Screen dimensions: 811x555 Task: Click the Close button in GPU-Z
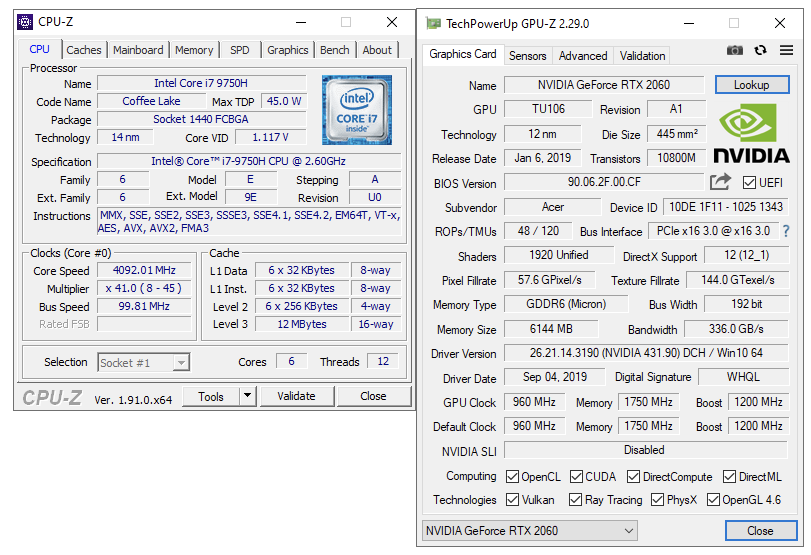760,531
